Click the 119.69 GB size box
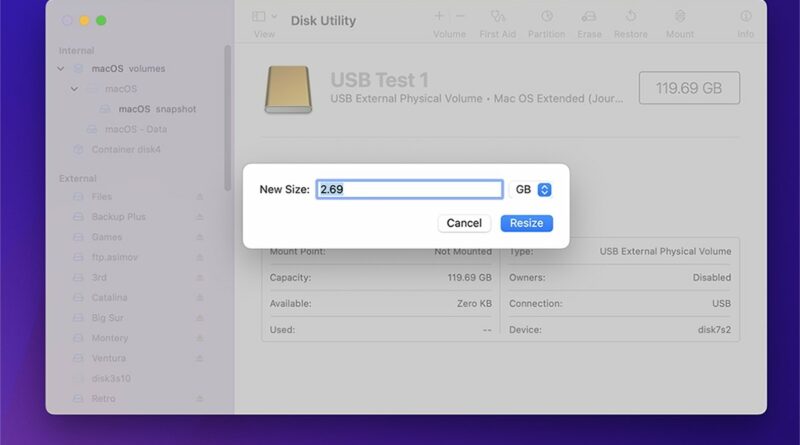Viewport: 800px width, 445px height. (689, 88)
